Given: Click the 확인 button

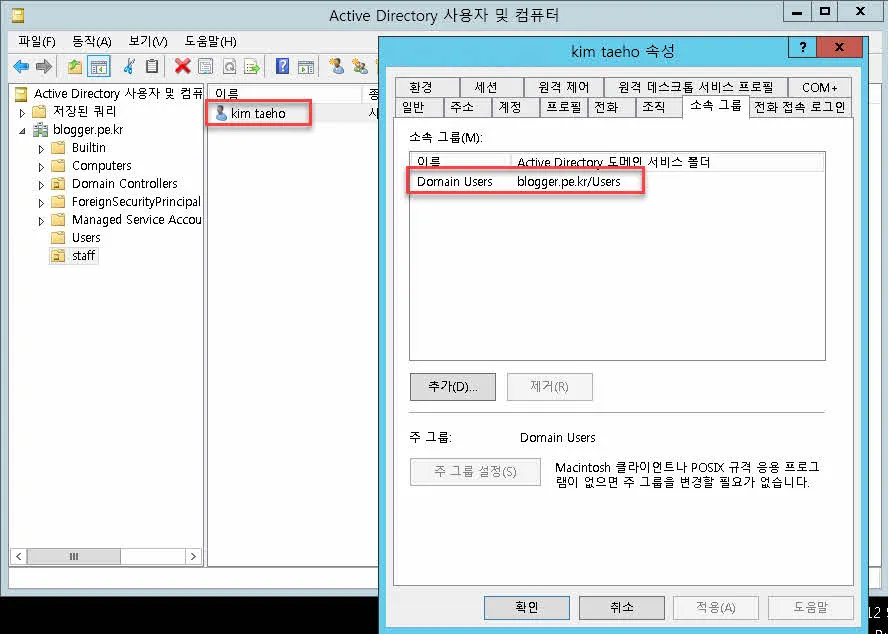Looking at the screenshot, I should tap(527, 607).
